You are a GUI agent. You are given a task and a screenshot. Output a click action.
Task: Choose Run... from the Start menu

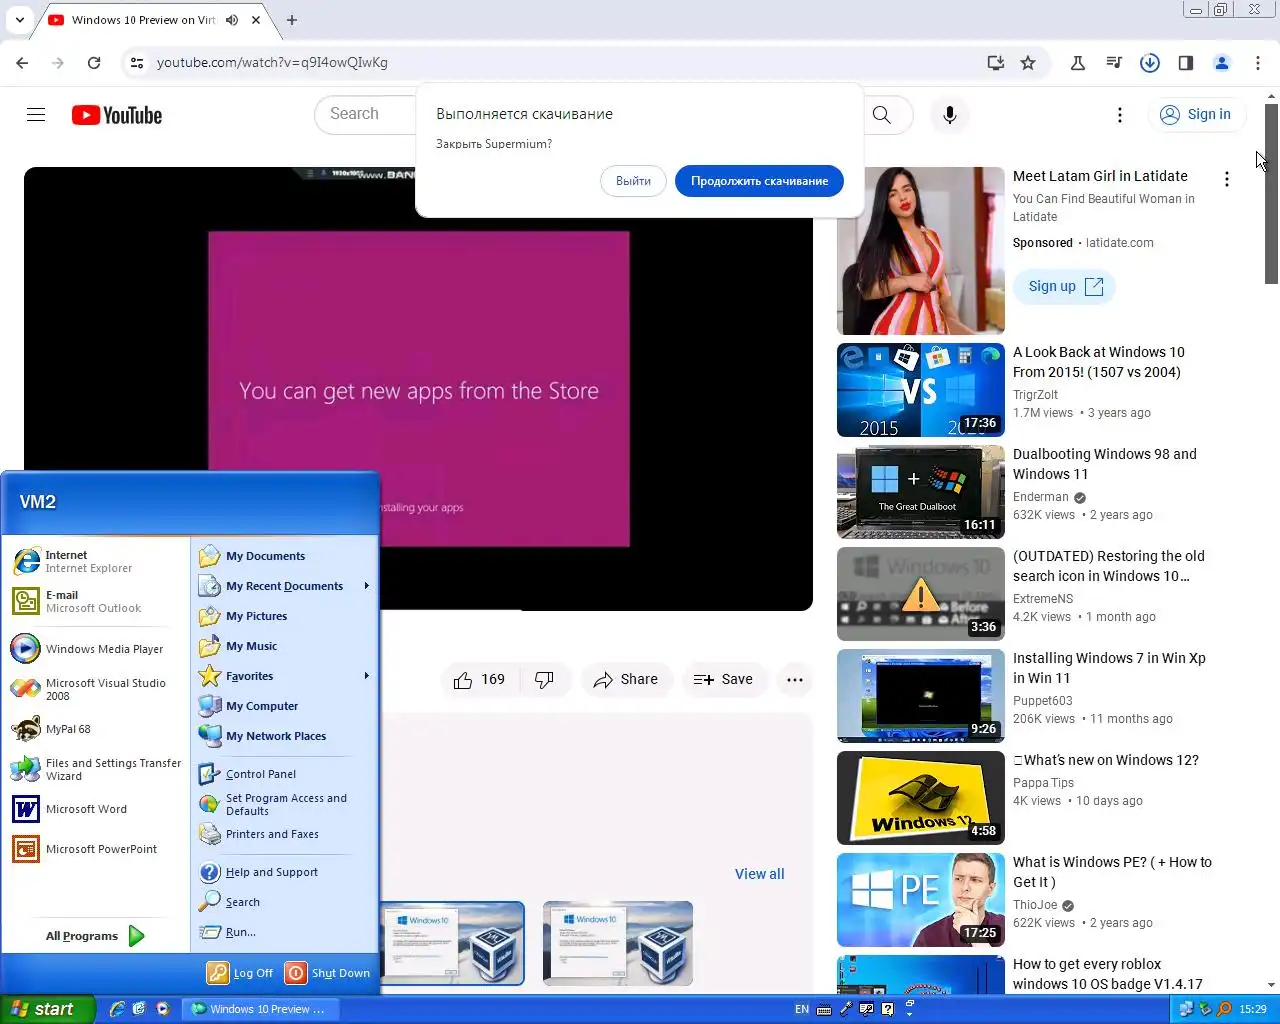(240, 932)
